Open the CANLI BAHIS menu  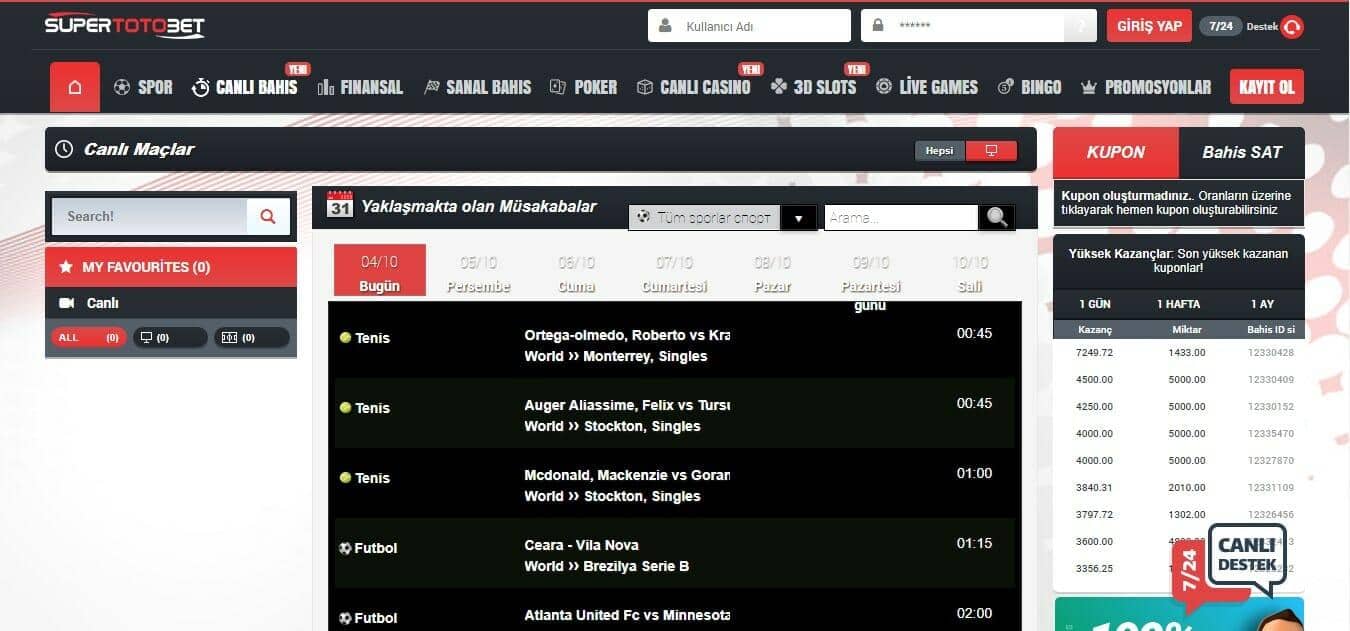point(245,87)
